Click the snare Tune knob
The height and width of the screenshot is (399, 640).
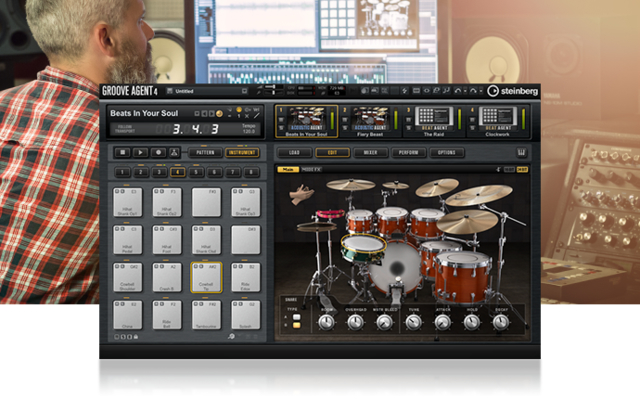click(x=413, y=323)
